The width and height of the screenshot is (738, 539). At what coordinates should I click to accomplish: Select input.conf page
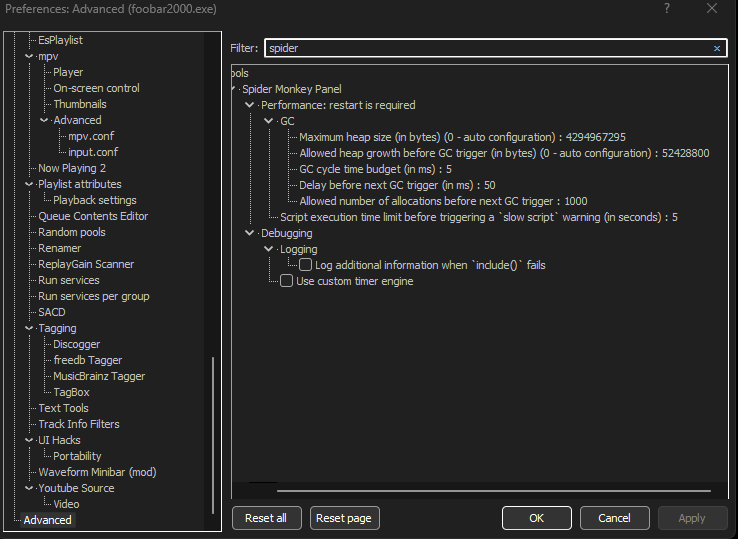[93, 153]
